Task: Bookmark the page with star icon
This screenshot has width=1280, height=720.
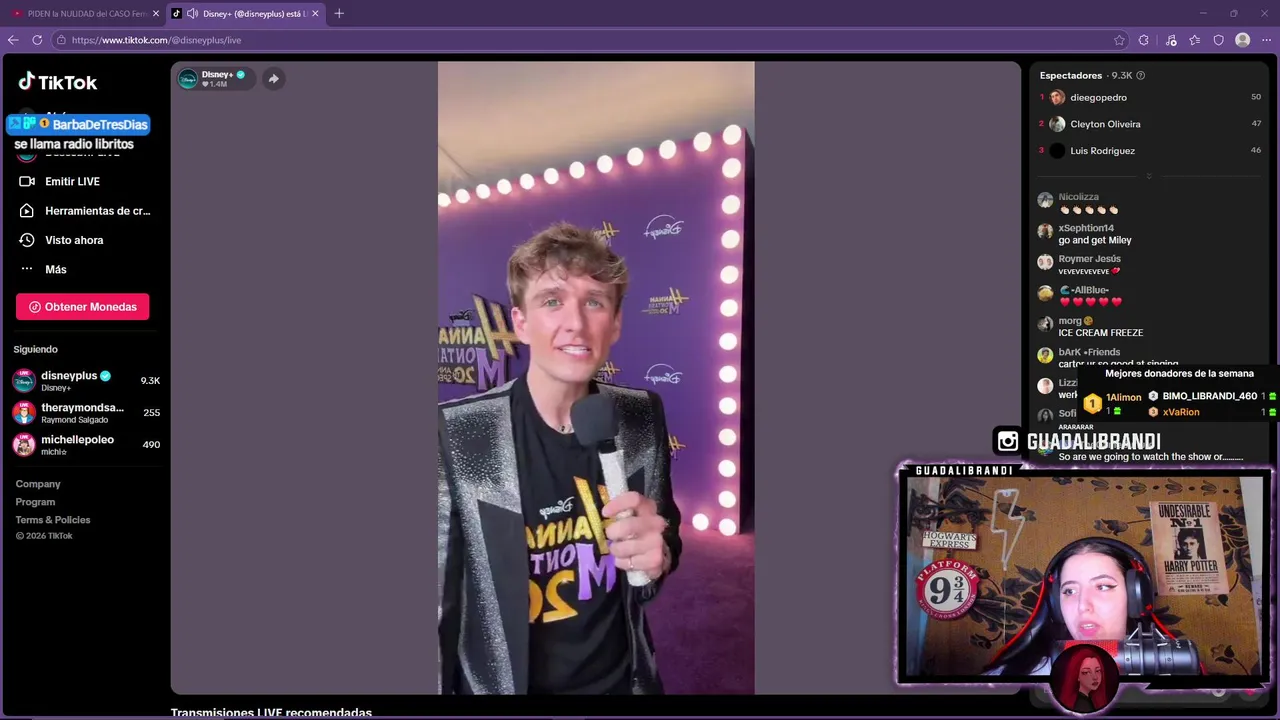Action: coord(1119,40)
